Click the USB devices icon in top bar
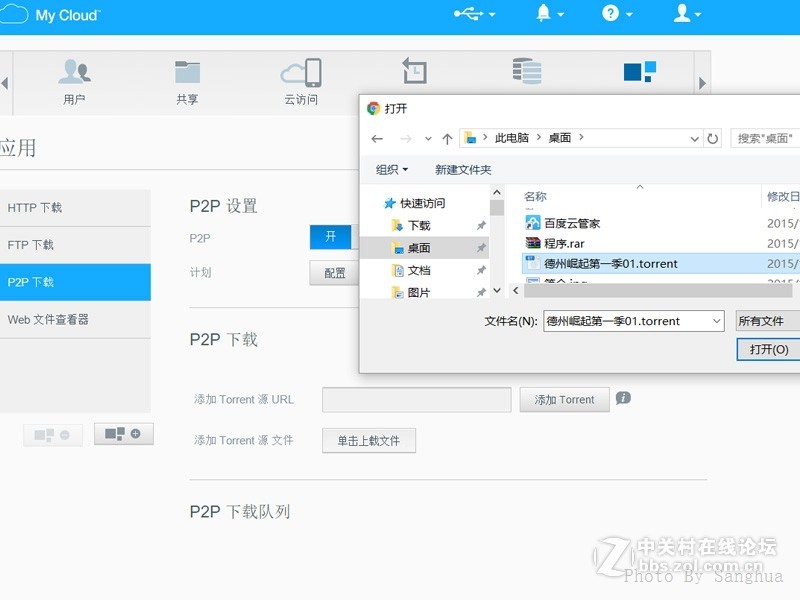Screen dimensions: 800x600 coord(468,14)
